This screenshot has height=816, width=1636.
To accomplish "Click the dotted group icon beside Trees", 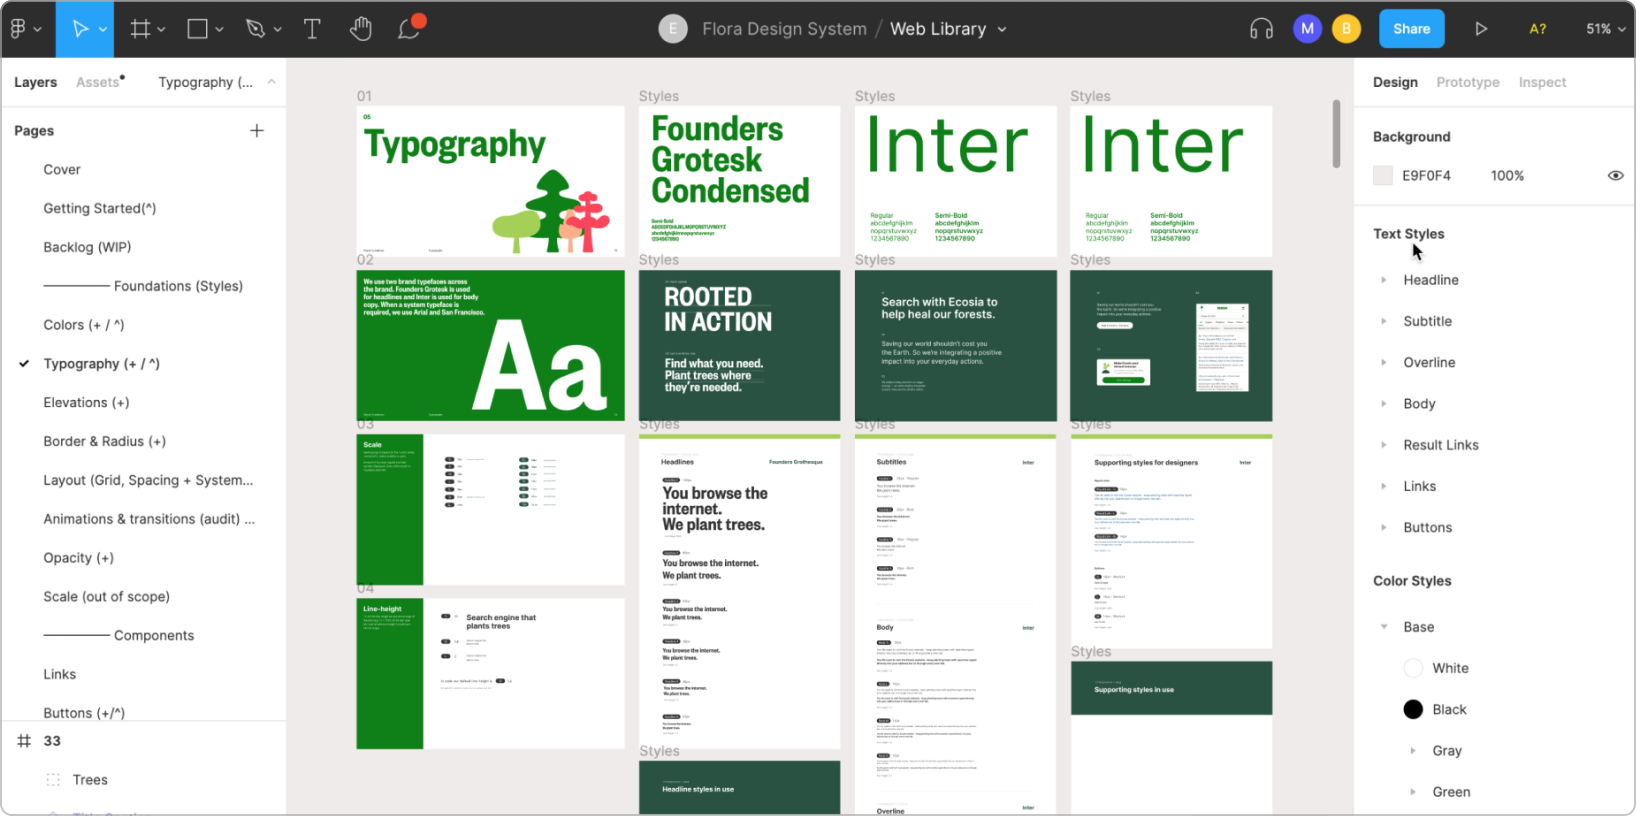I will [x=53, y=780].
